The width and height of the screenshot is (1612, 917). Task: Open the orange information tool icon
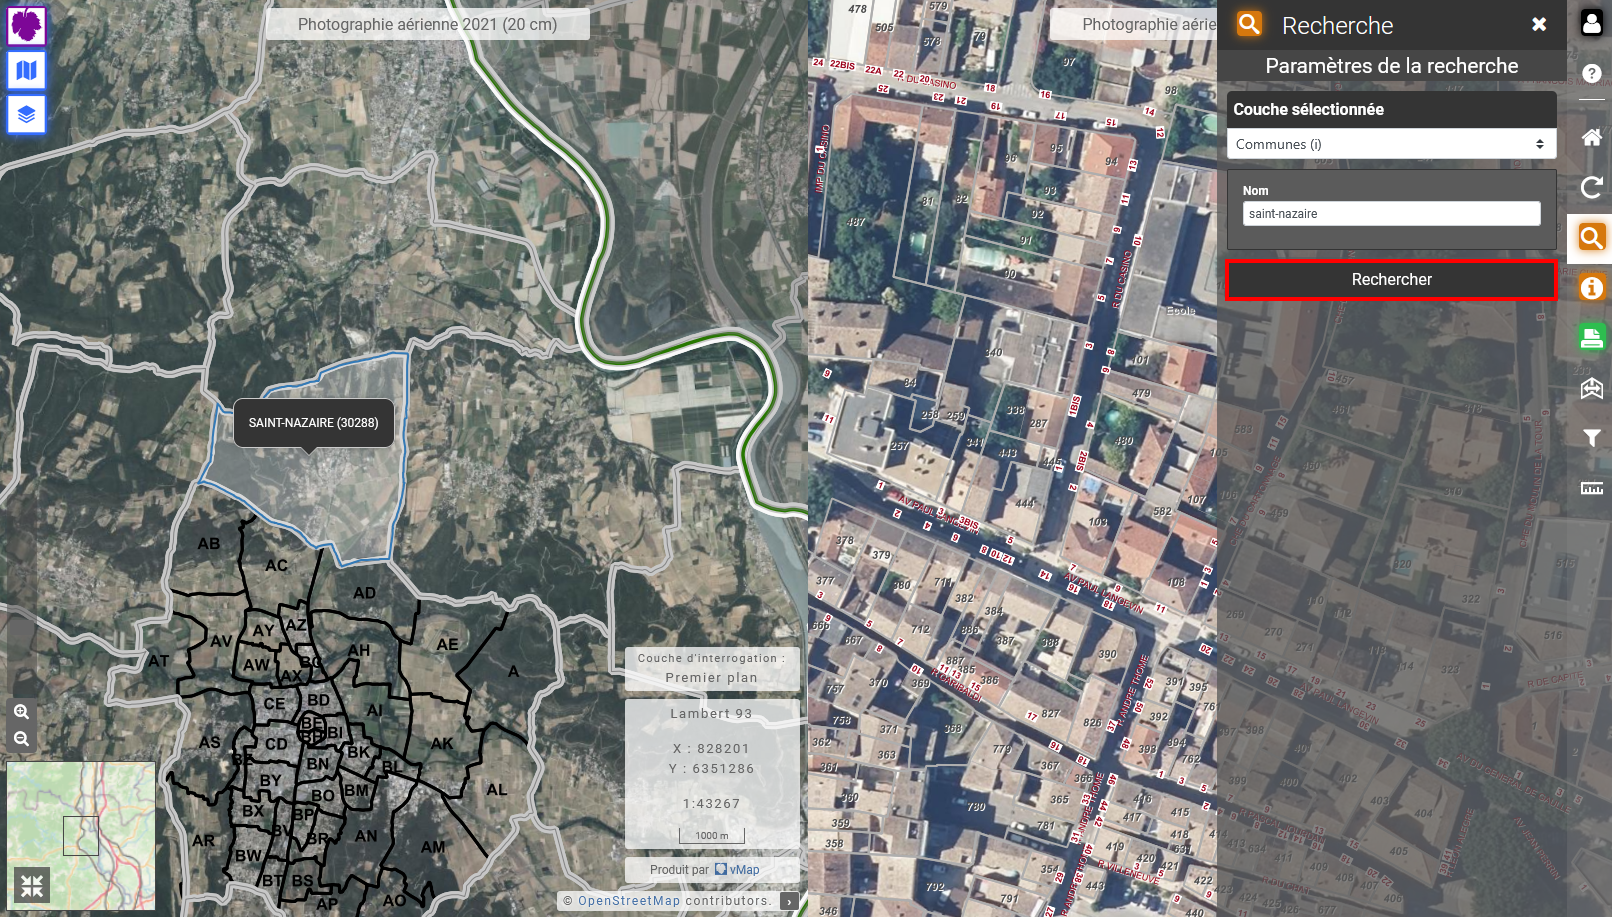pyautogui.click(x=1591, y=288)
